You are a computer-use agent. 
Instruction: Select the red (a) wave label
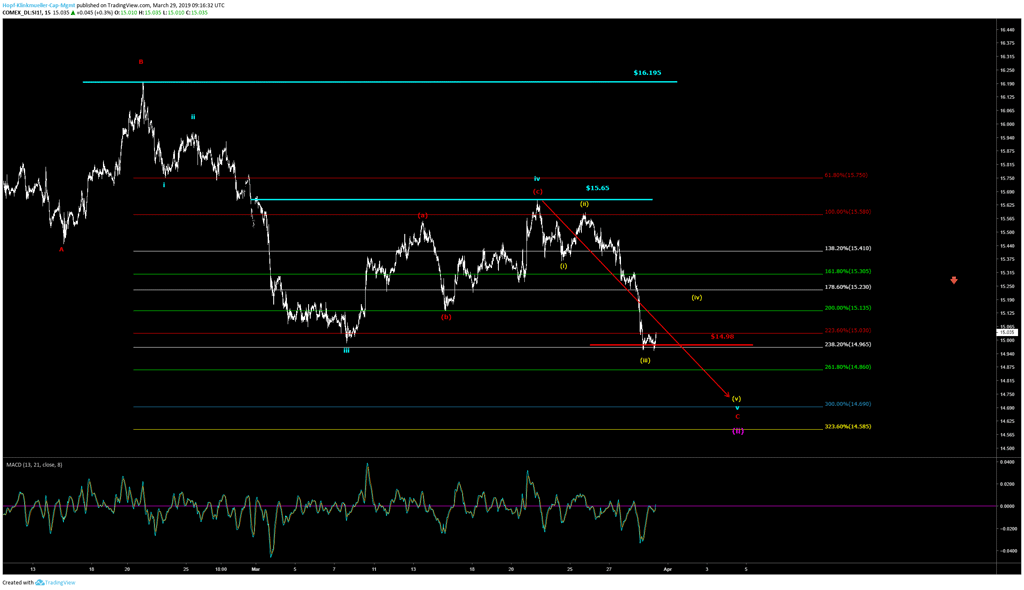tap(423, 215)
